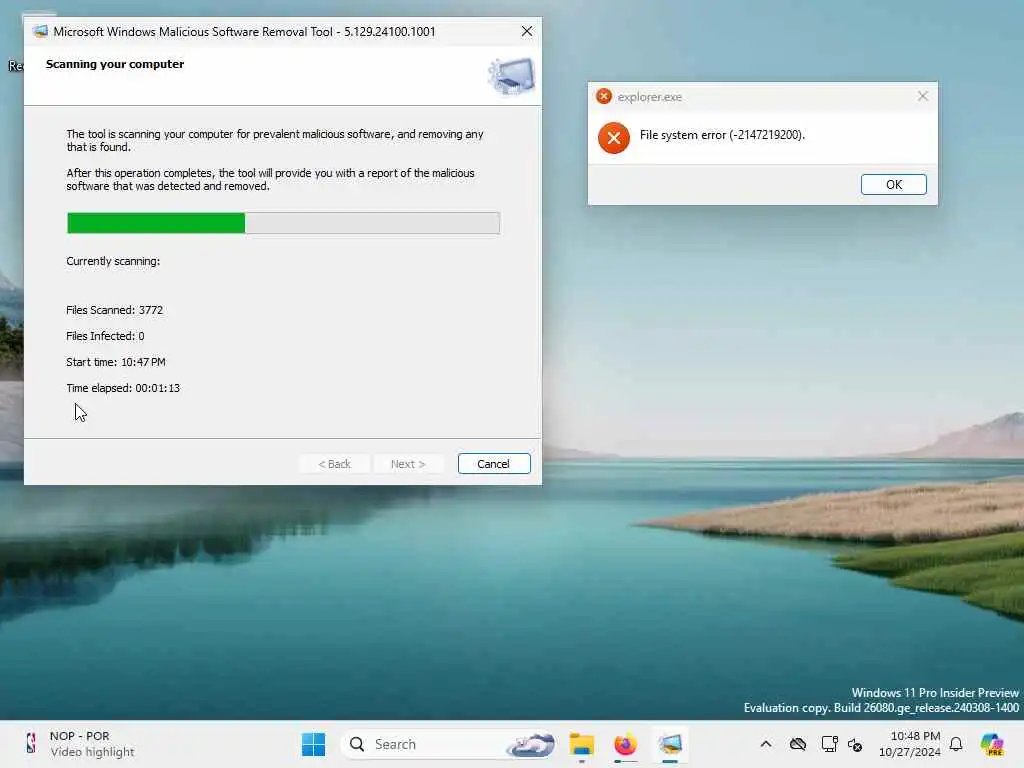The width and height of the screenshot is (1024, 768).
Task: Click the Removal Tool title bar icon
Action: click(40, 31)
